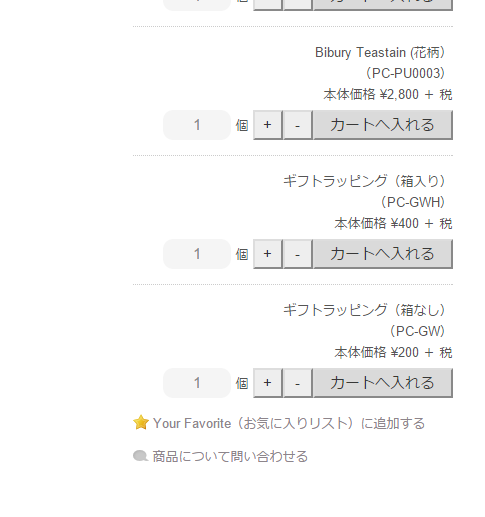The width and height of the screenshot is (485, 517).
Task: Click the partially visible top minus button
Action: click(x=298, y=5)
